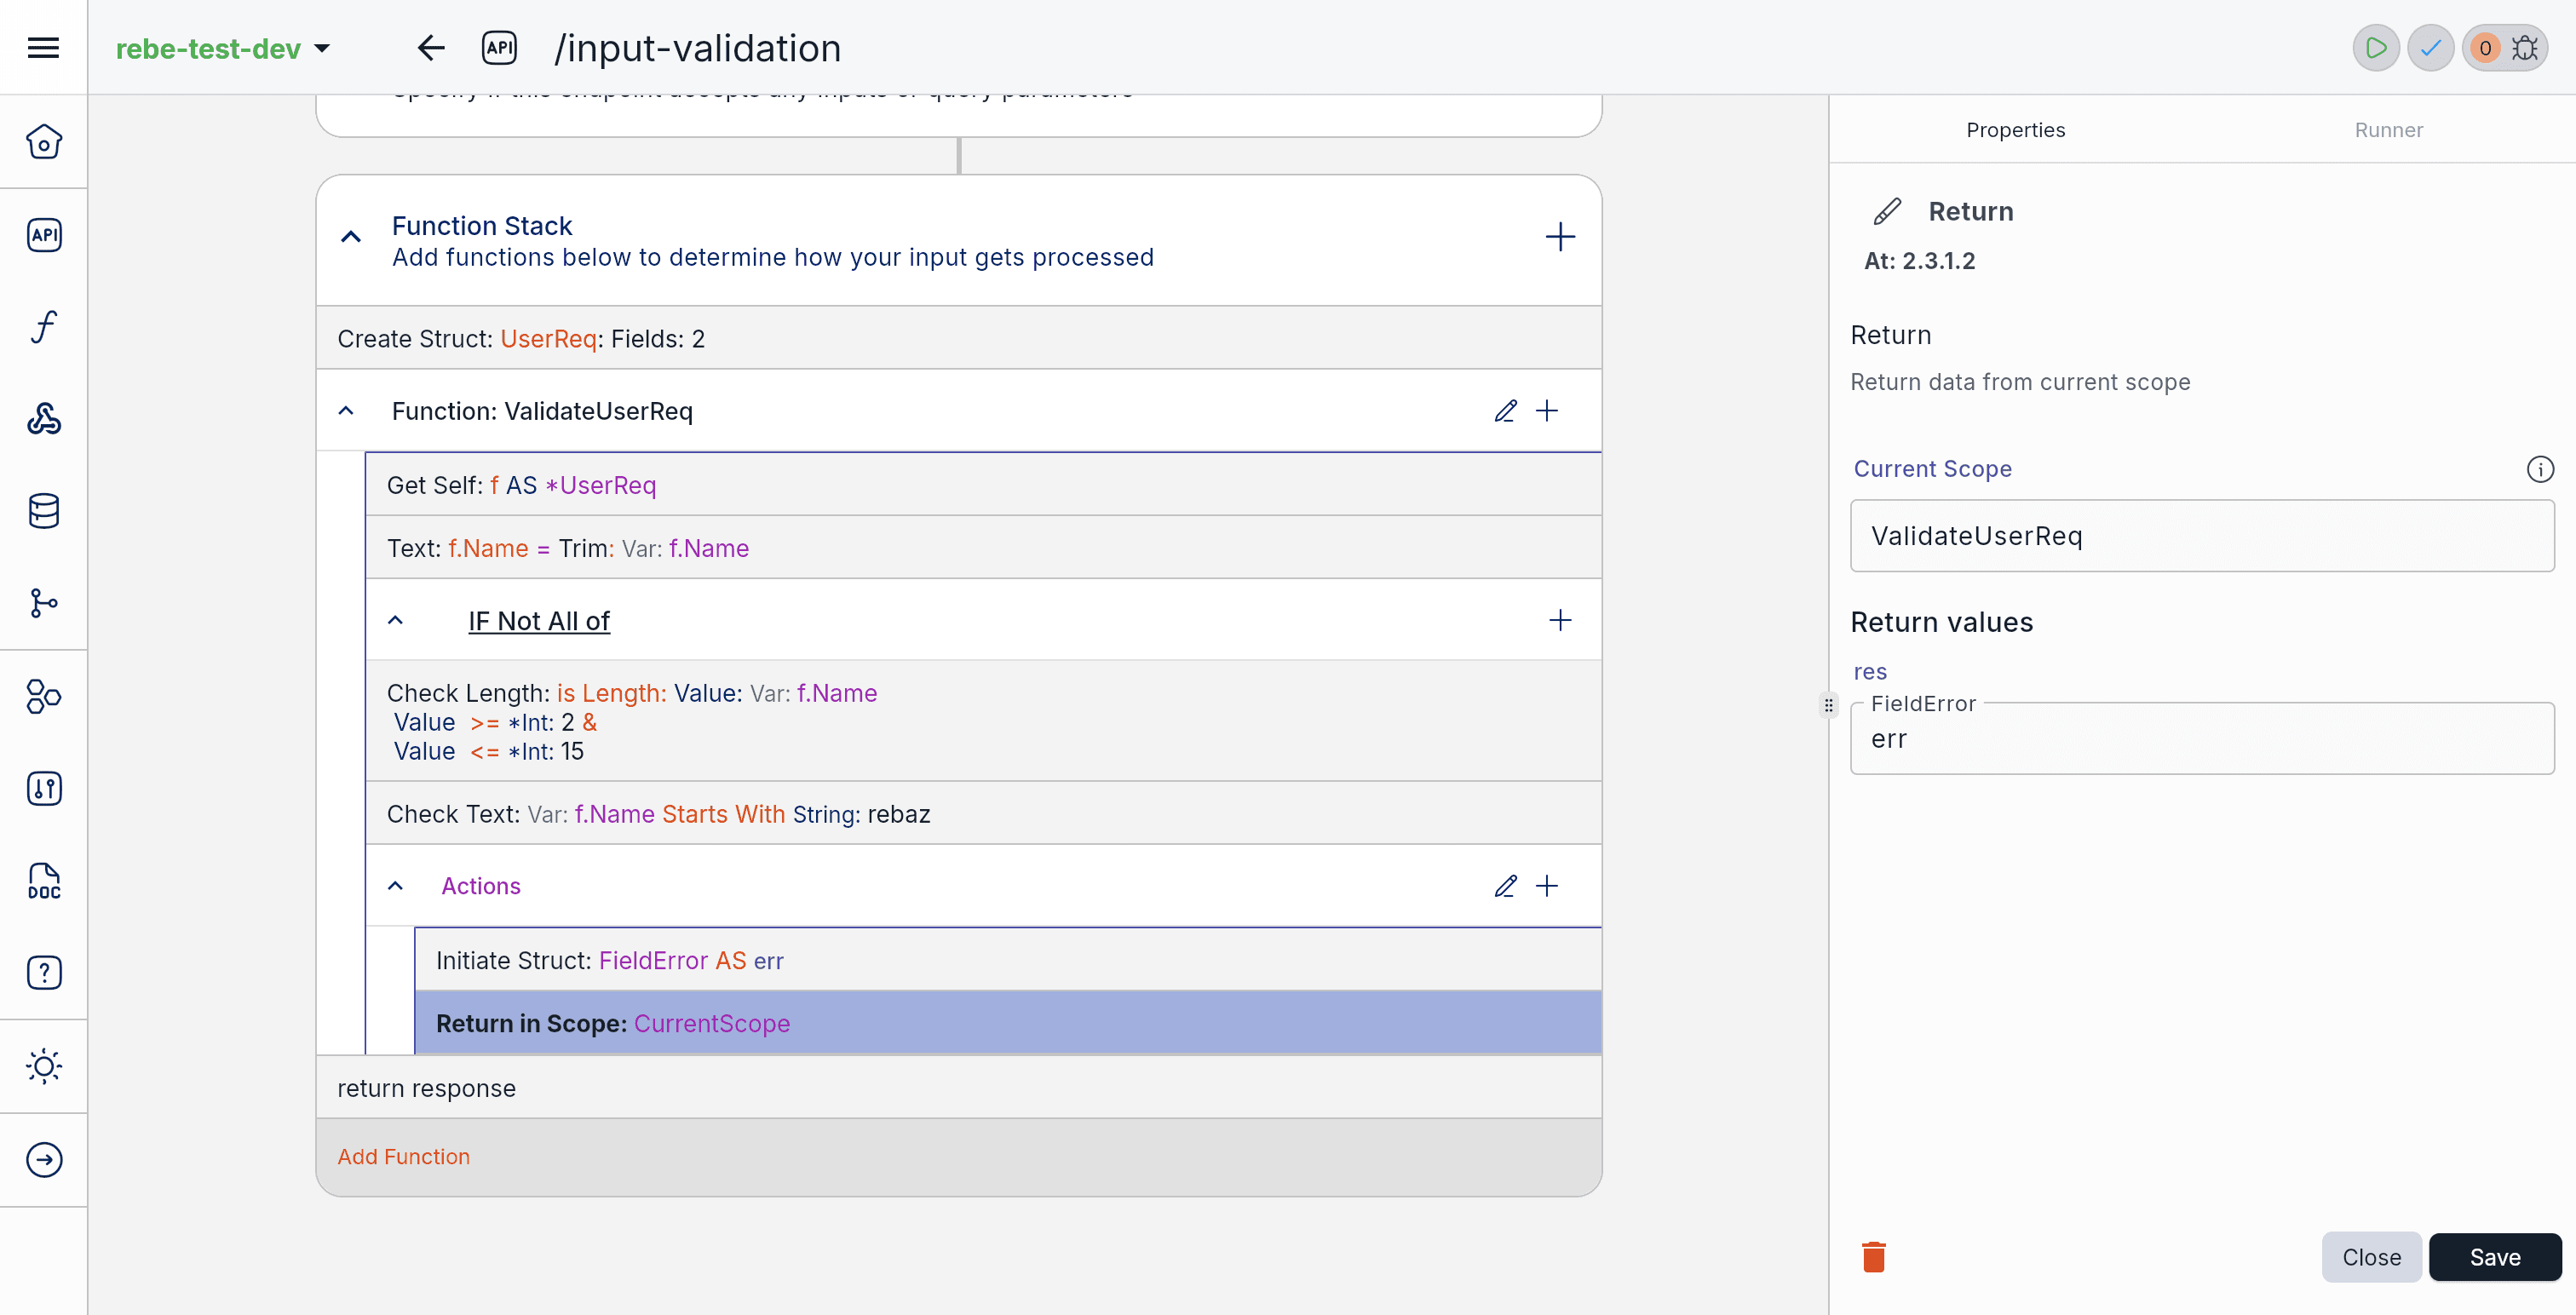Select Text: f.Name = Trim row
This screenshot has height=1315, width=2576.
[x=983, y=548]
